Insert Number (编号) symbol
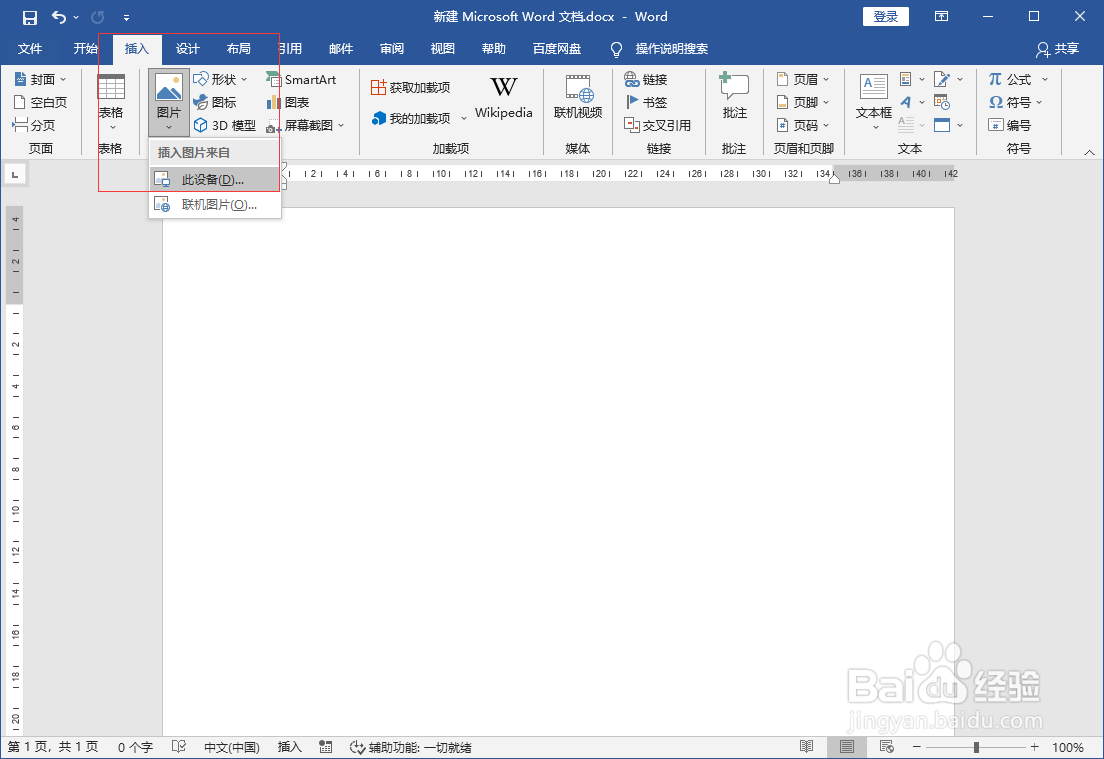This screenshot has width=1104, height=759. click(1010, 125)
